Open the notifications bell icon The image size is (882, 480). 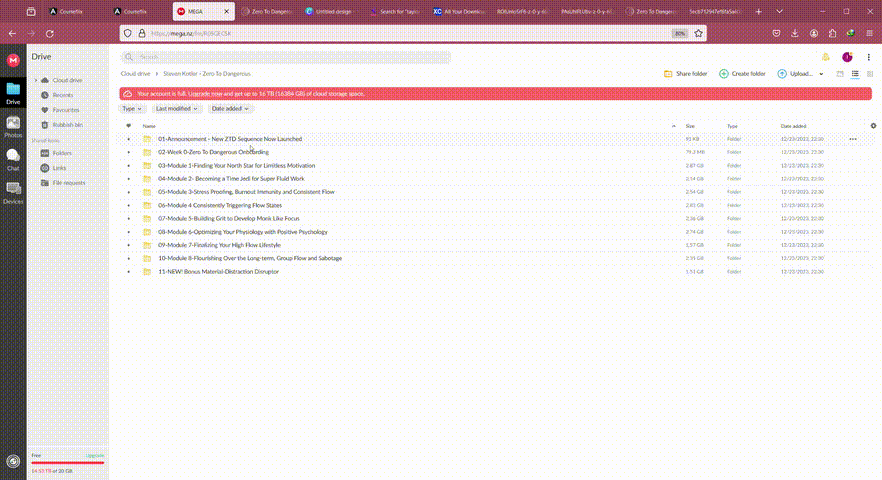click(825, 57)
